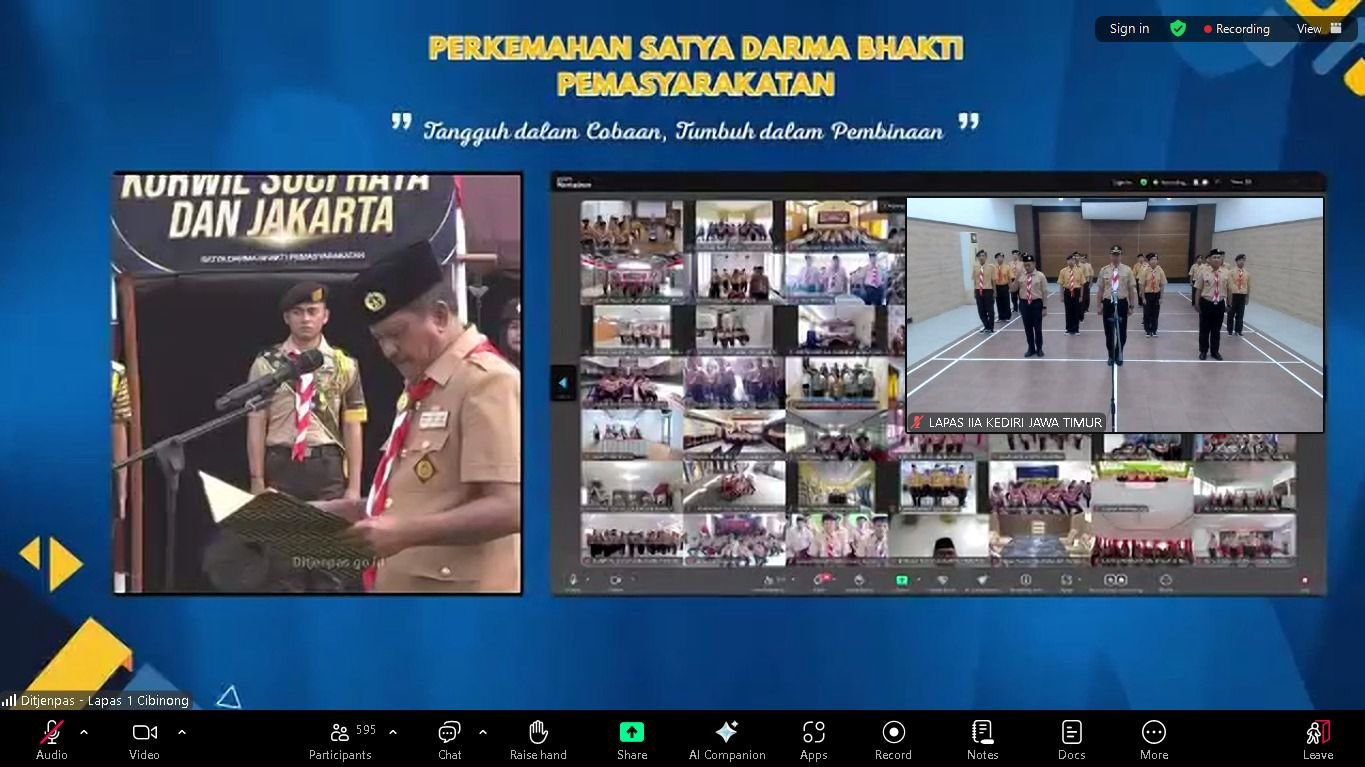
Task: Click 'Ditjenpas - Lapas 1 Cibinong' name label
Action: [x=104, y=701]
